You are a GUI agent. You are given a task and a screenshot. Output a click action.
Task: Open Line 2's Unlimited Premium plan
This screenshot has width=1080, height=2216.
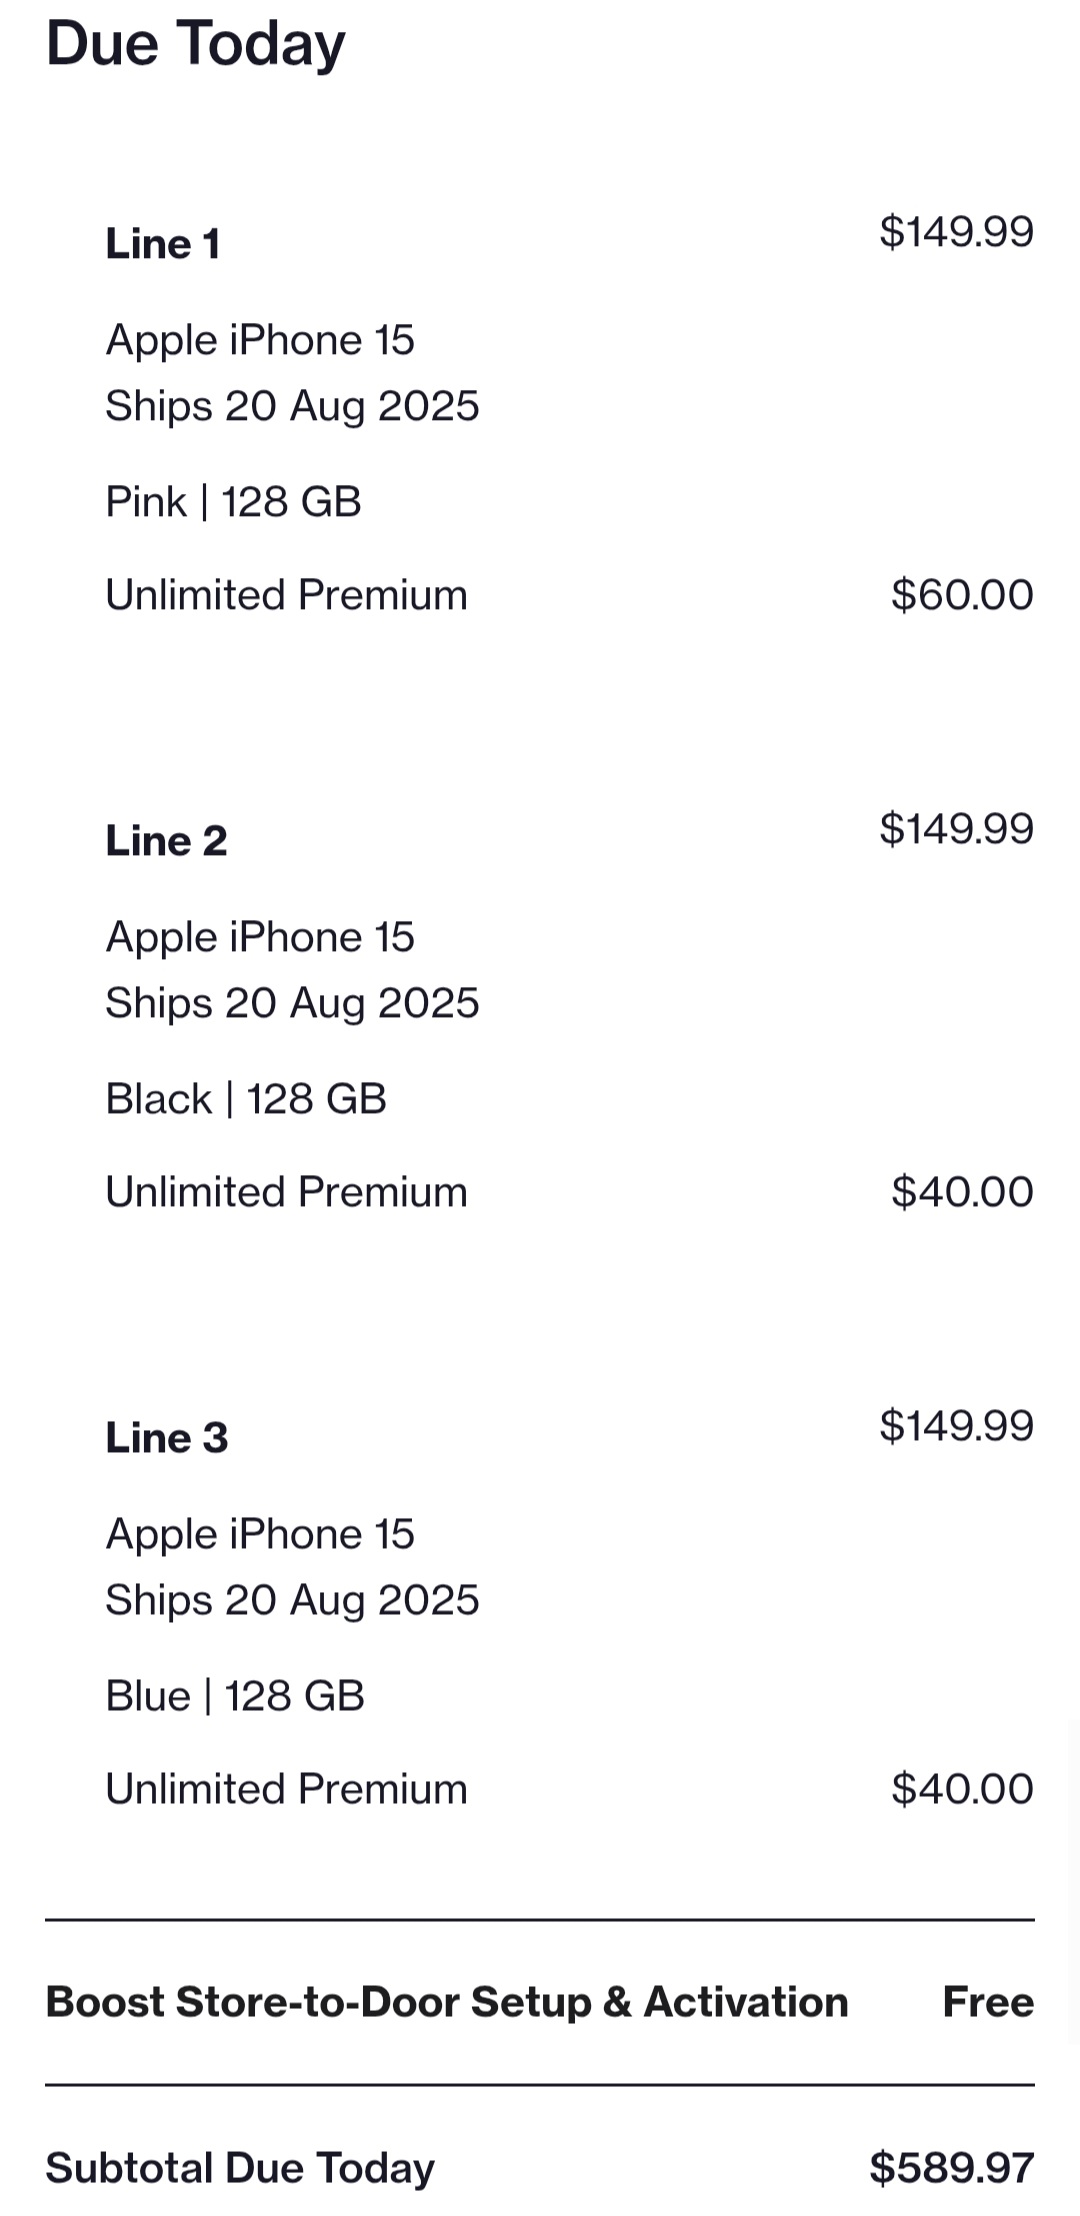(x=286, y=1192)
